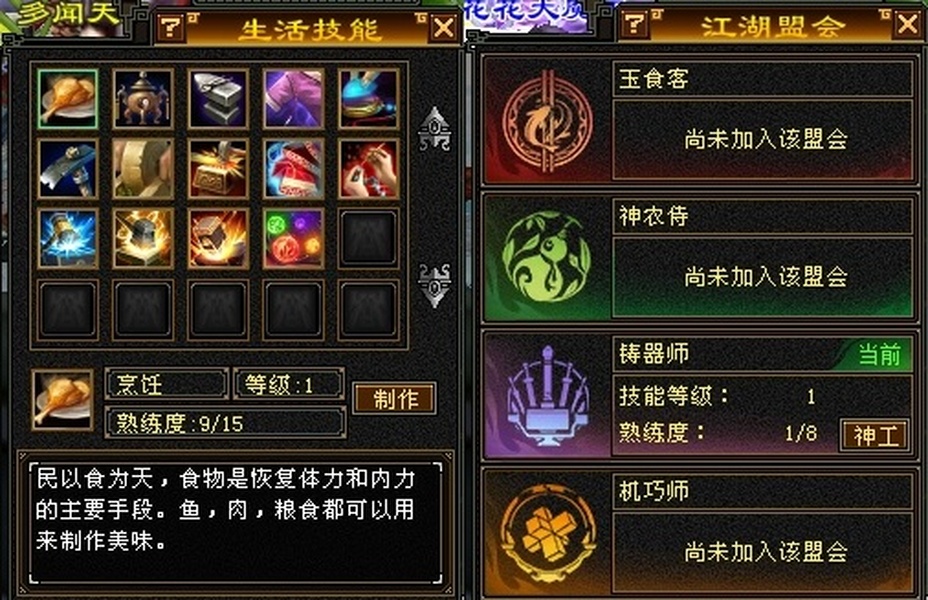The width and height of the screenshot is (928, 600).
Task: Select the 机巧师 orange emblem
Action: pos(547,533)
